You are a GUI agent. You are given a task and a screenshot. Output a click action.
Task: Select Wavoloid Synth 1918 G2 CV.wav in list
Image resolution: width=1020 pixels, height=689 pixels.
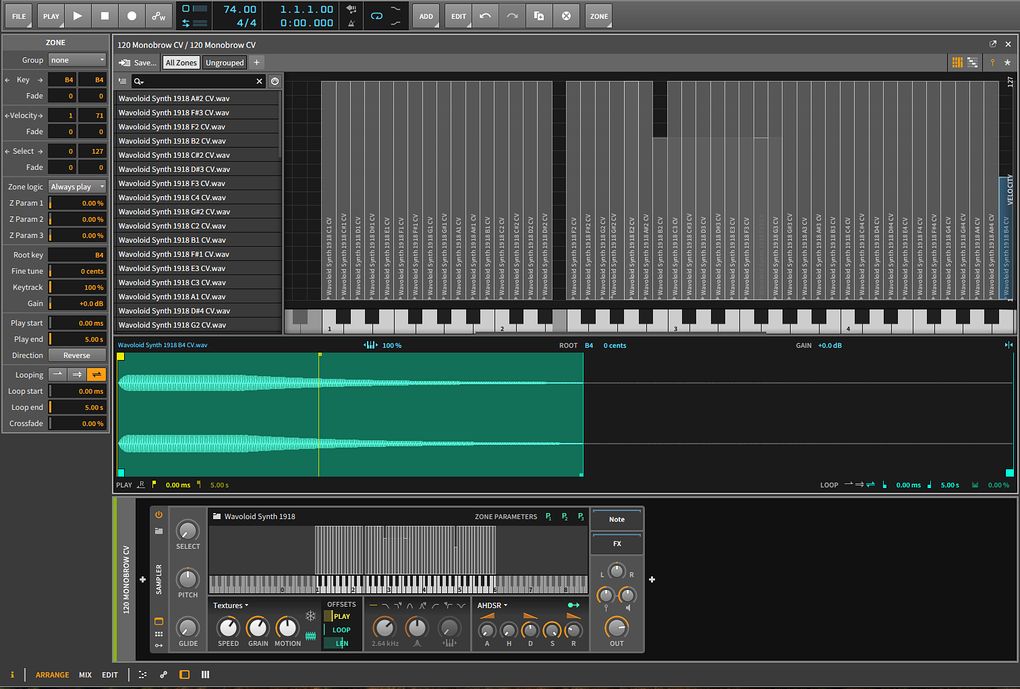[198, 325]
